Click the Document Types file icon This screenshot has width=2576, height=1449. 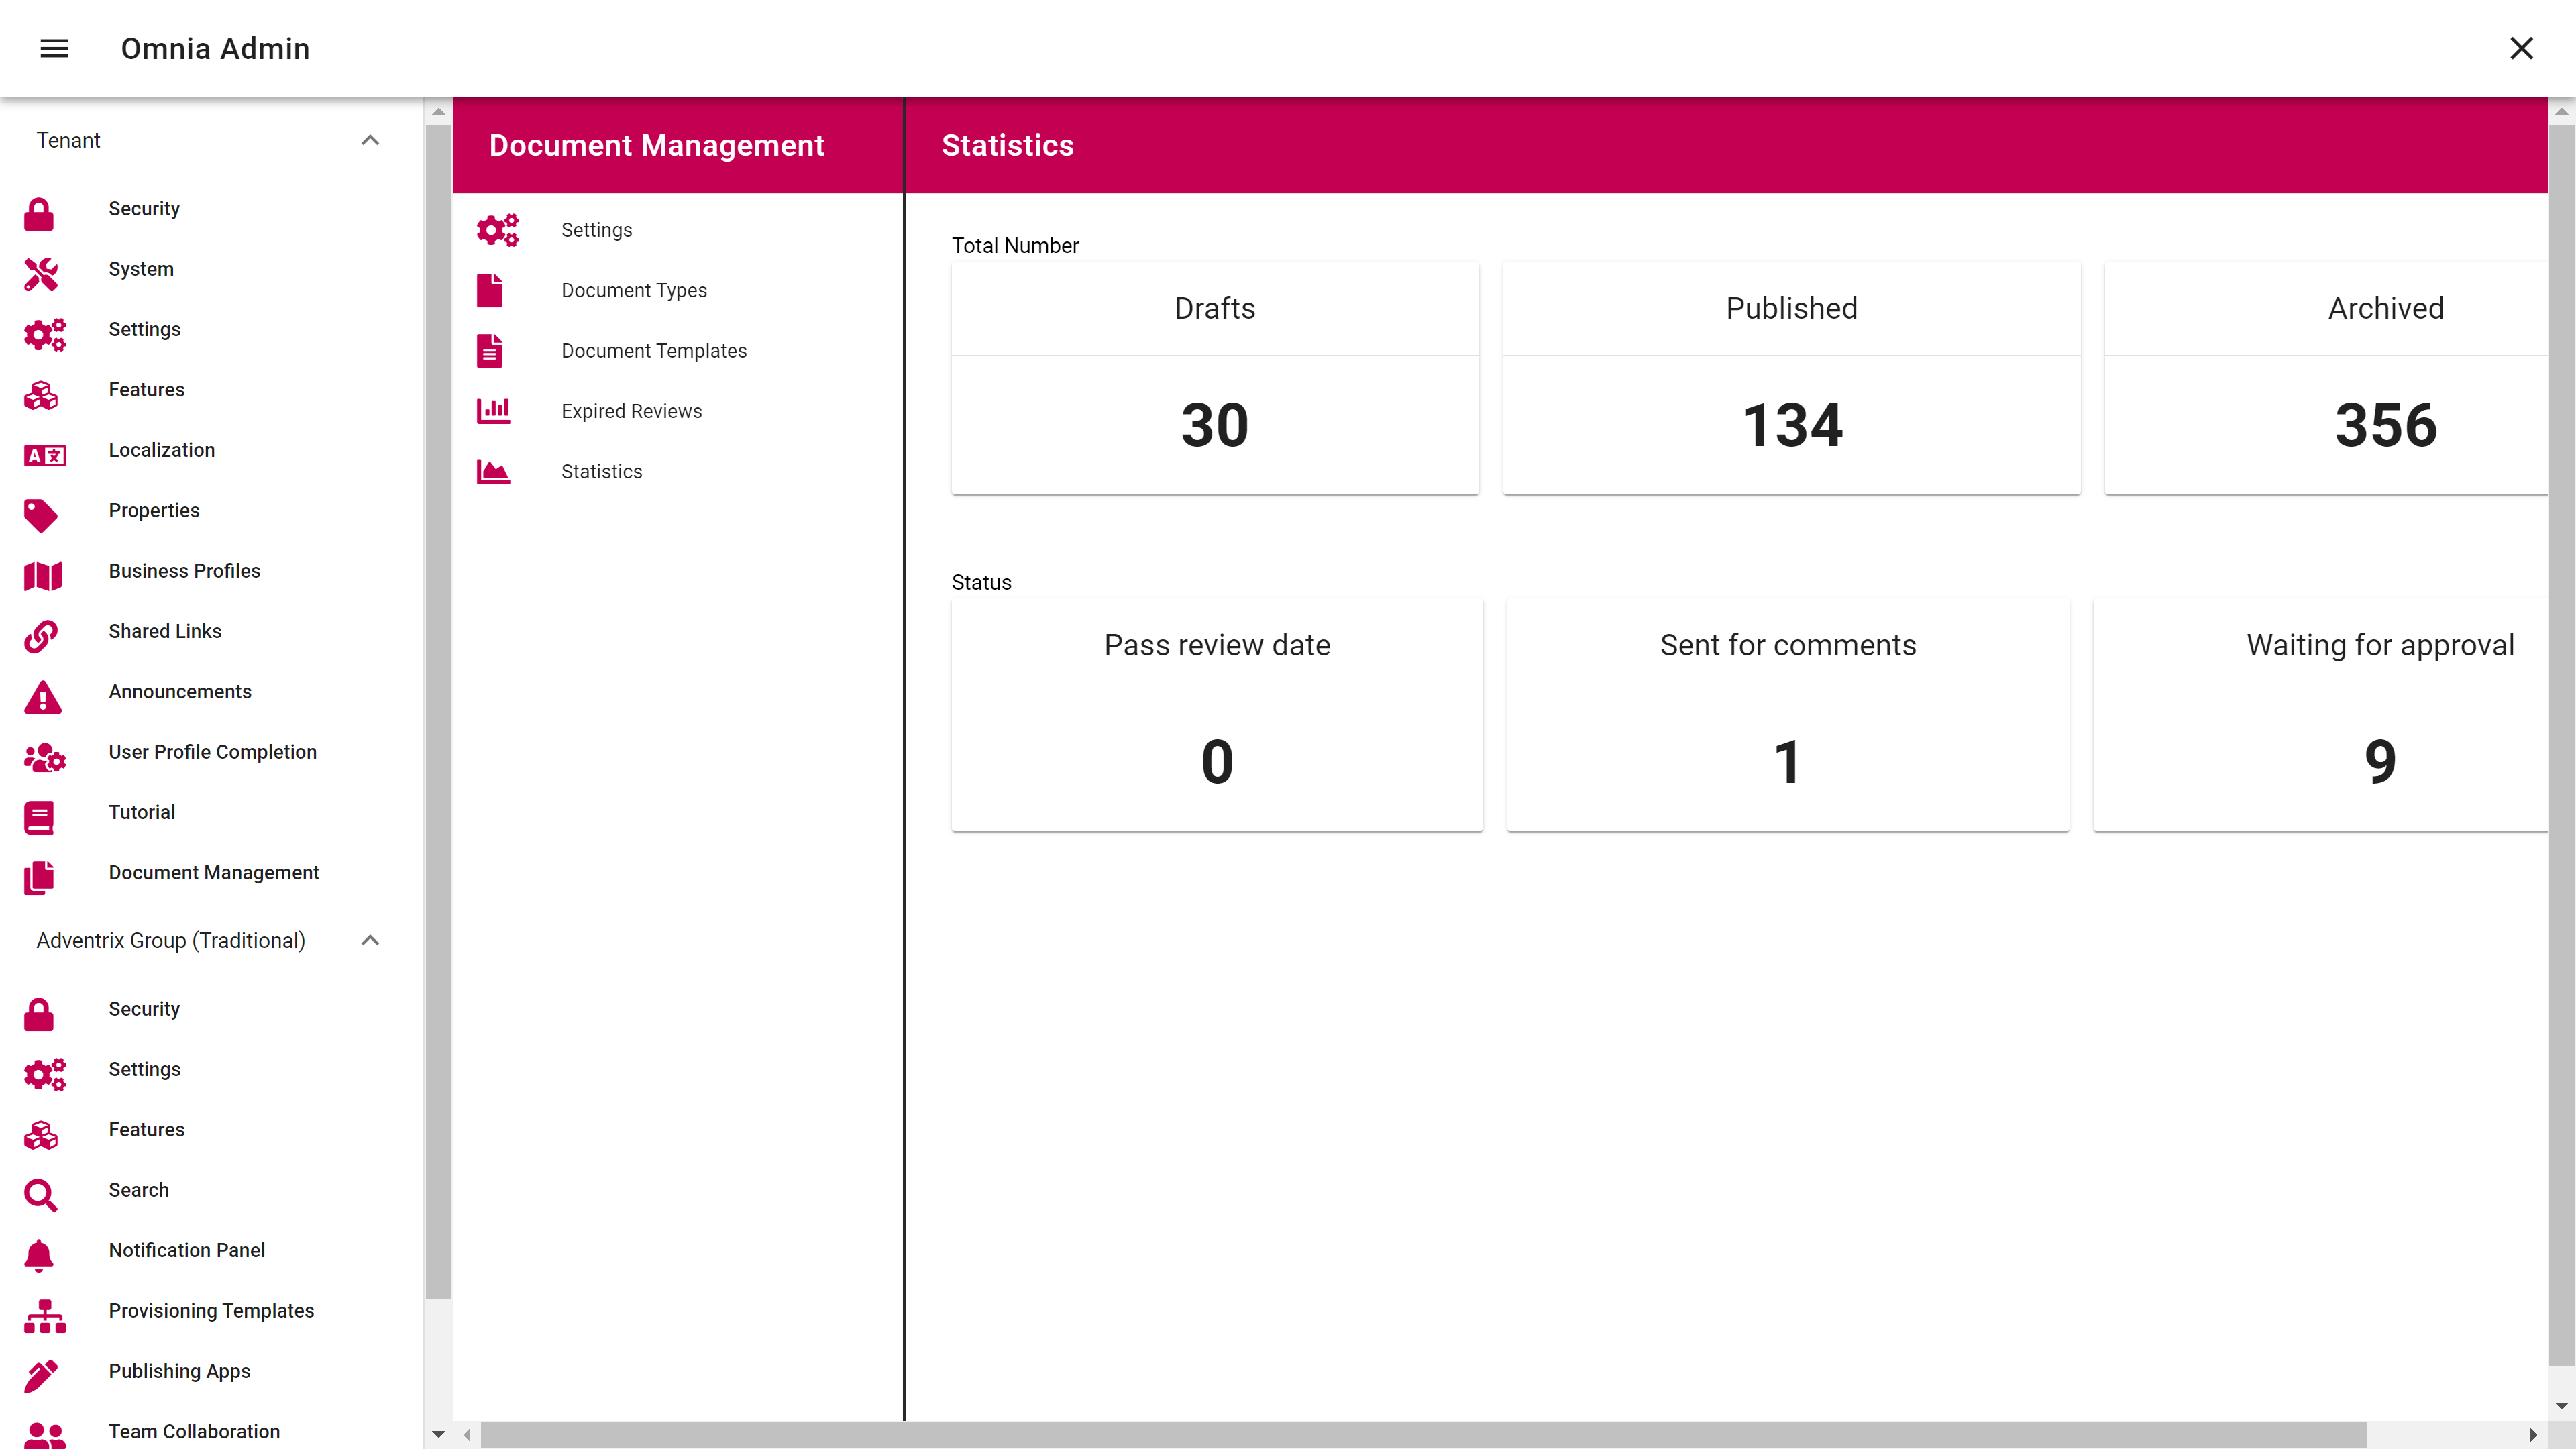tap(490, 290)
